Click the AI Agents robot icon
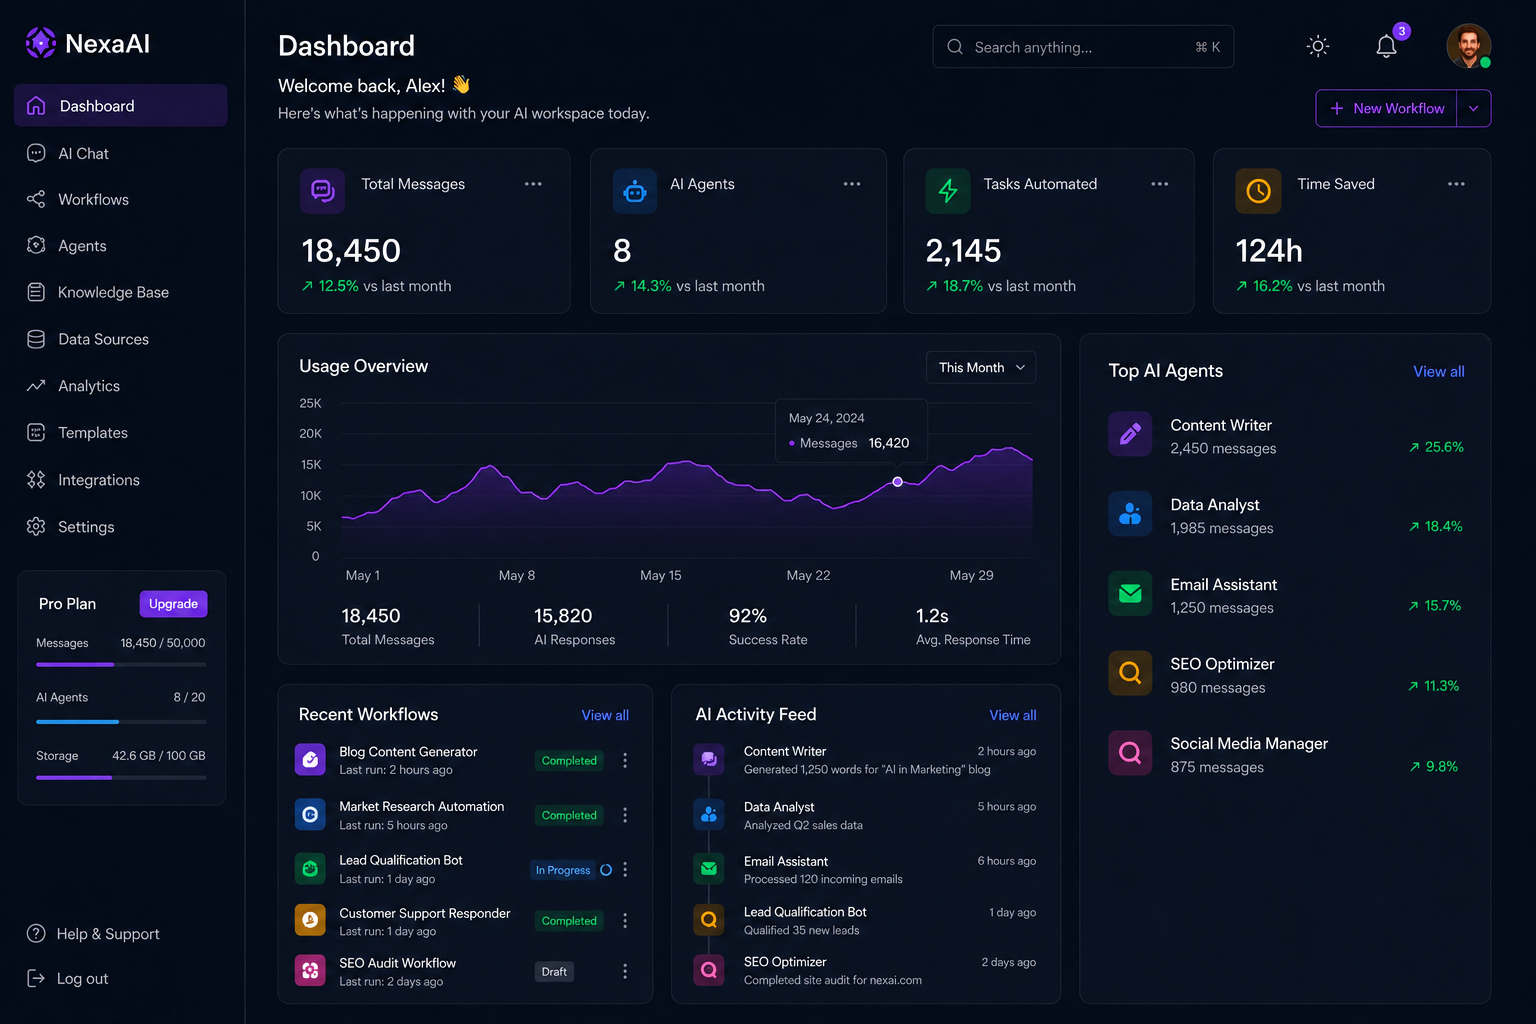Screen dimensions: 1536x1024 (635, 190)
